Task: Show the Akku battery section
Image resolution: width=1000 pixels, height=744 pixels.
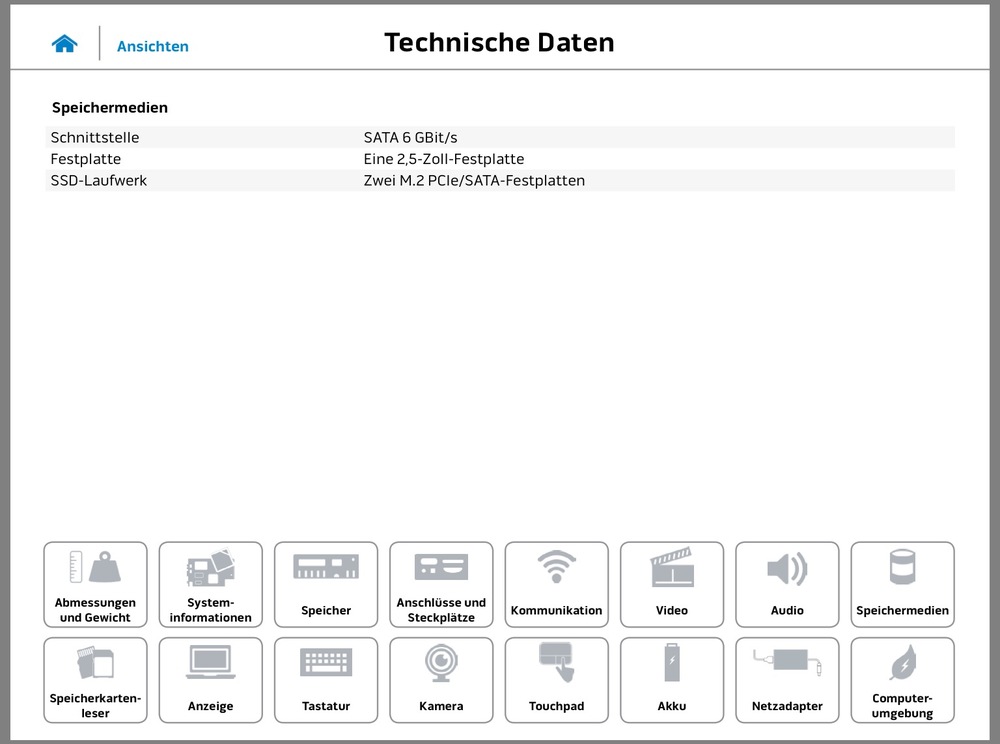Action: click(672, 680)
